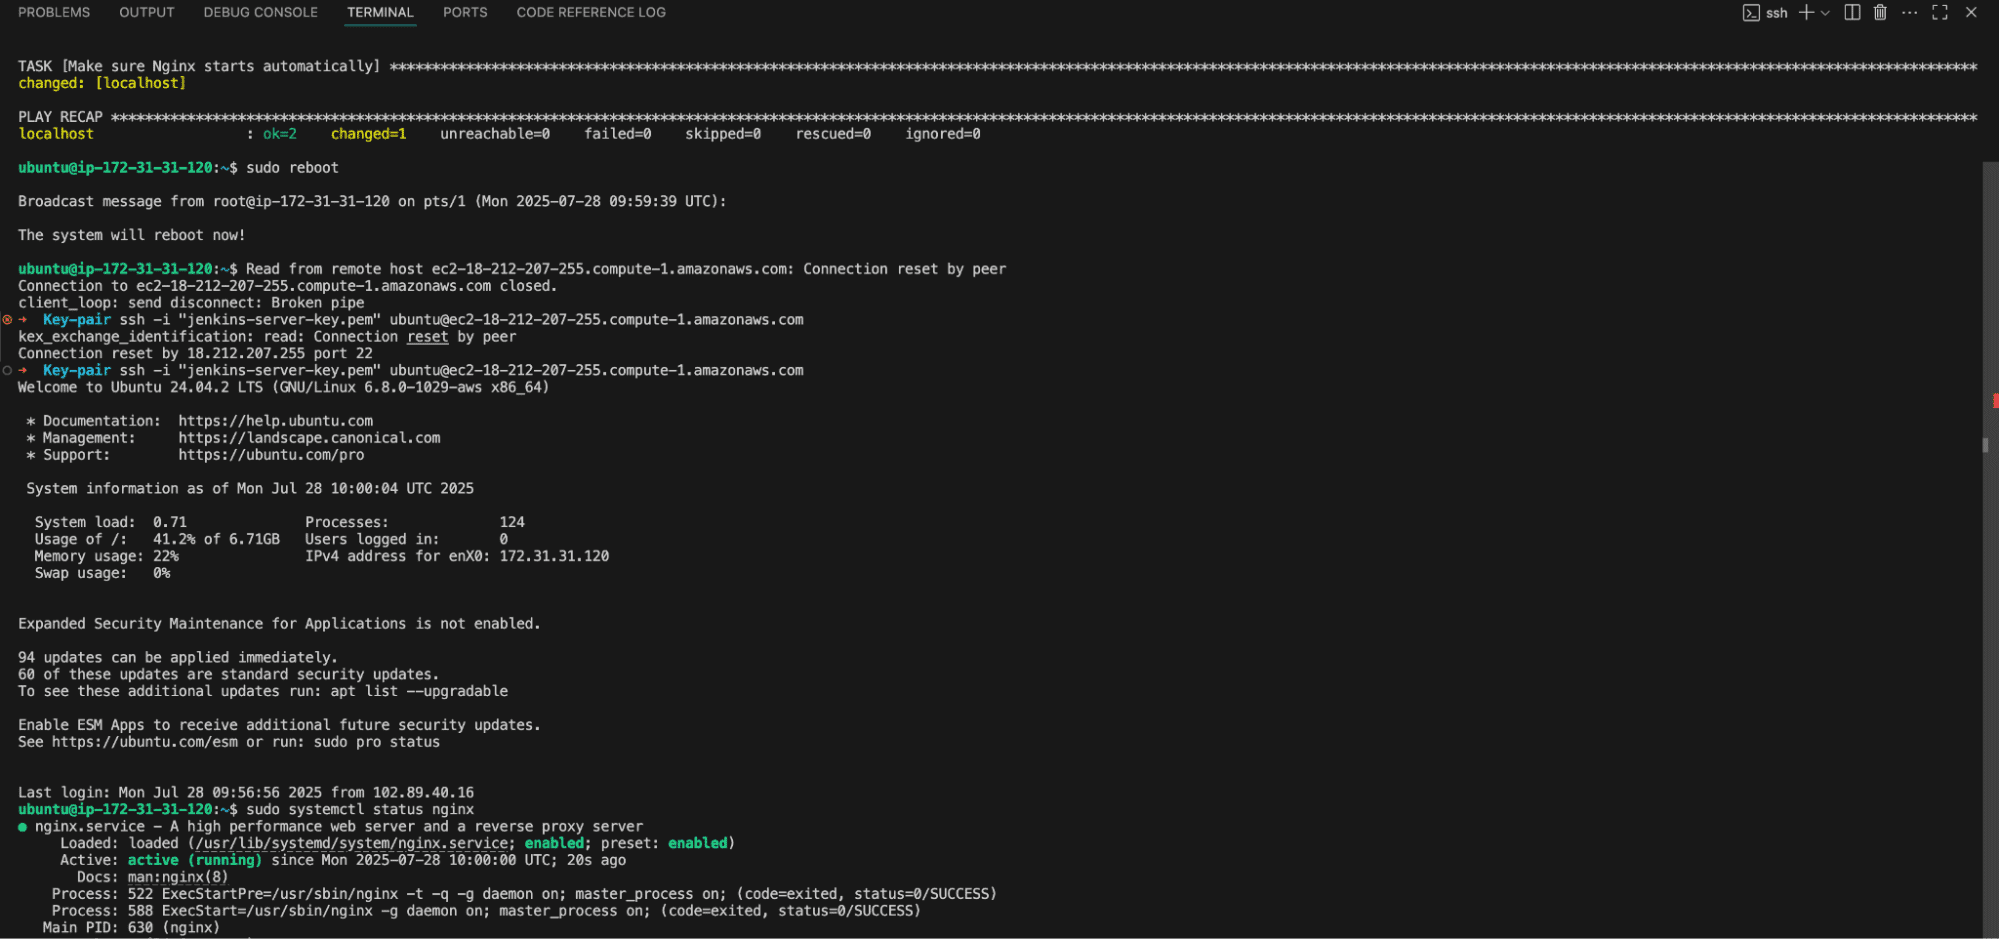This screenshot has width=1999, height=939.
Task: Click the 'skipped=0' recap value
Action: tap(723, 134)
